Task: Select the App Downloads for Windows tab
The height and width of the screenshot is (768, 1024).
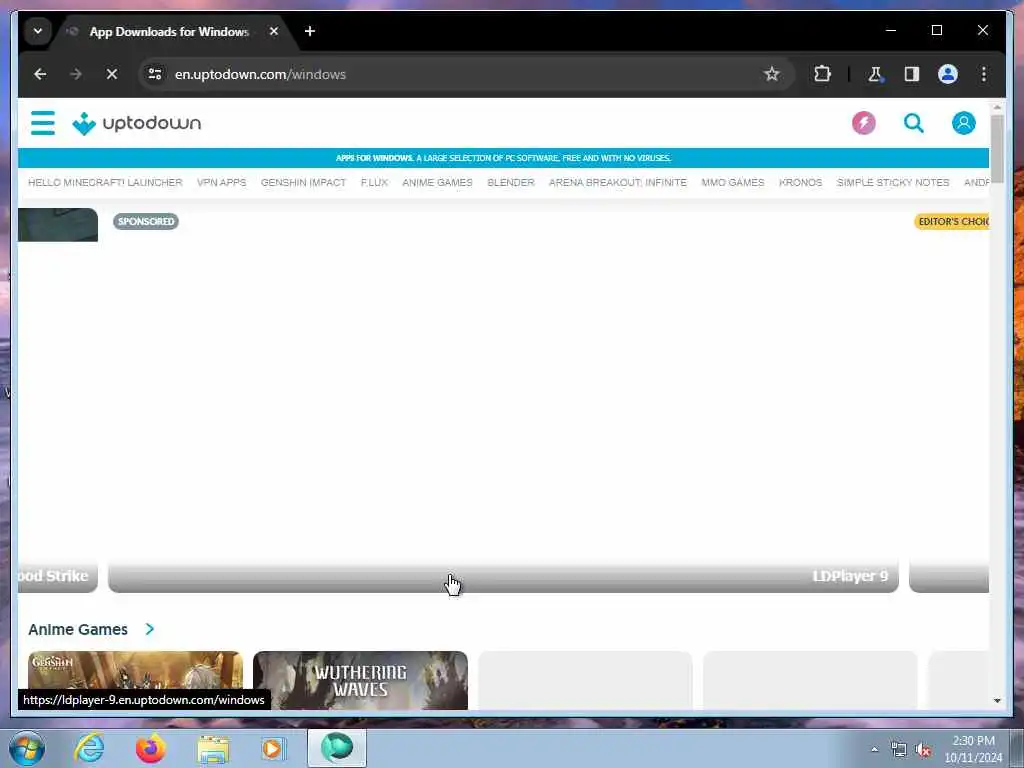Action: (x=169, y=31)
